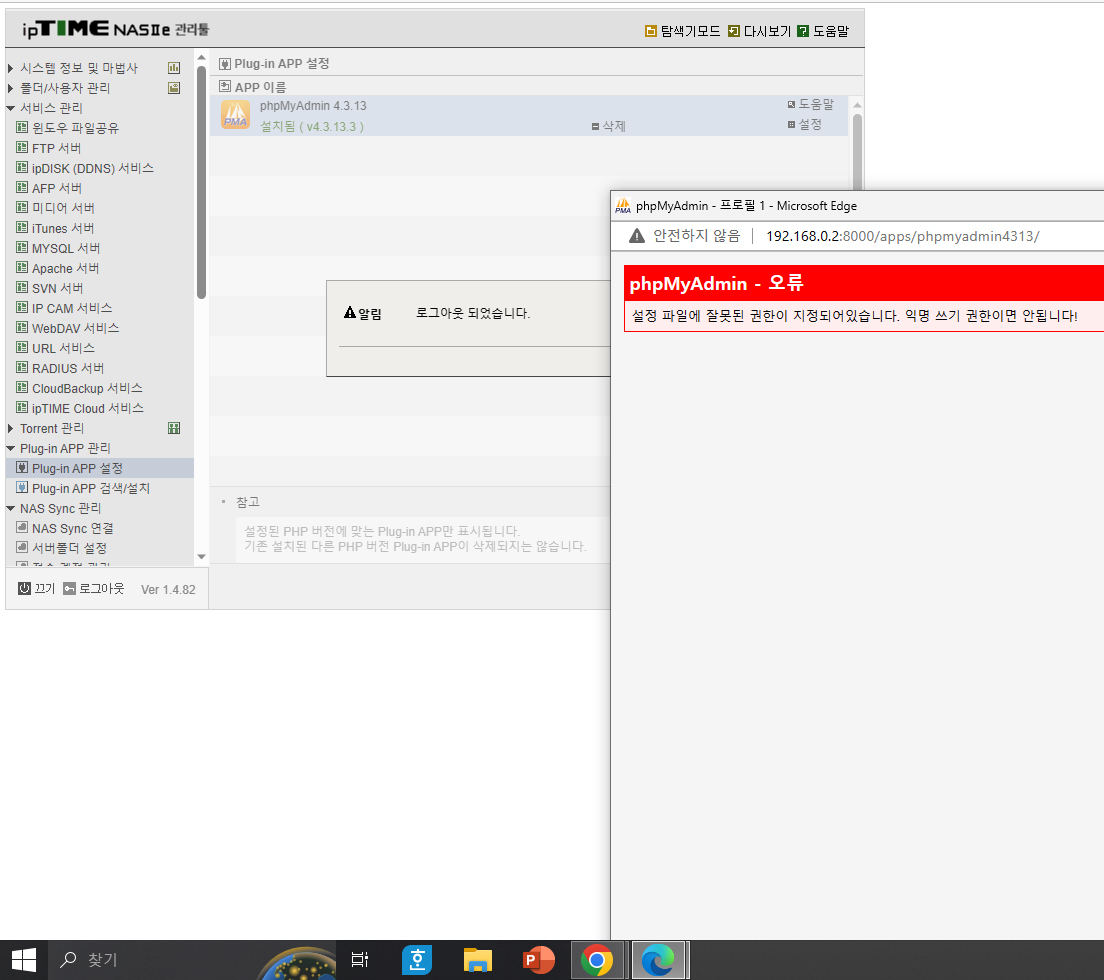Select 미디어 서버 menu item
Screen dimensions: 1104x980
(56, 208)
